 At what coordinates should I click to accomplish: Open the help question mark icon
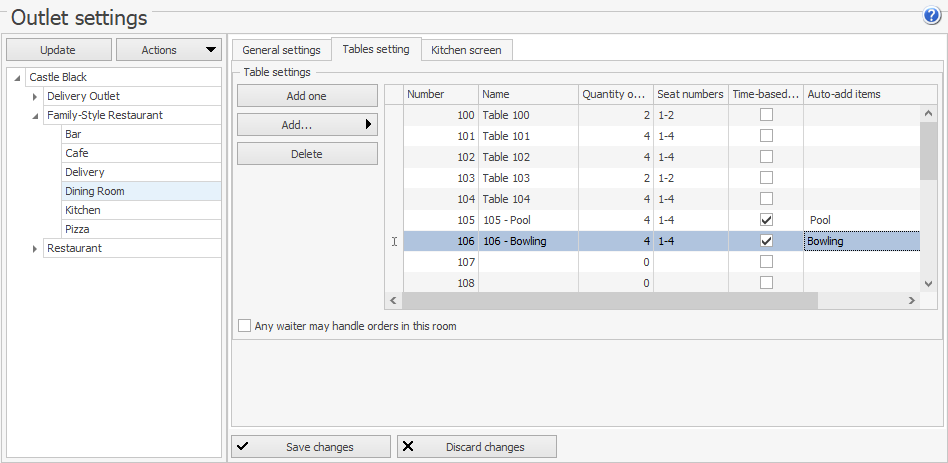click(x=932, y=16)
